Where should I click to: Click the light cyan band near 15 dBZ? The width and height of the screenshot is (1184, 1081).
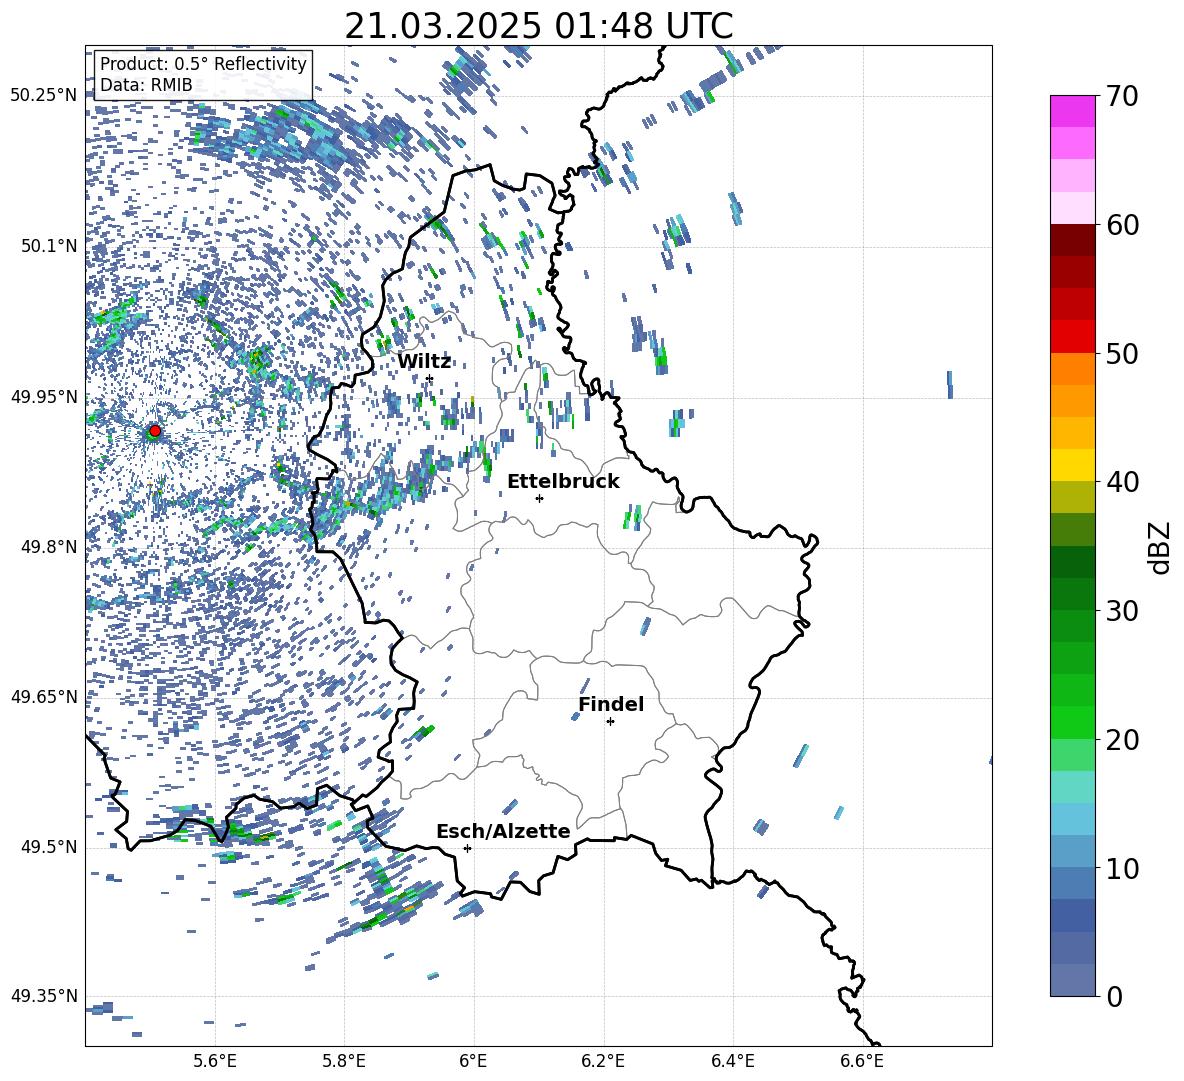coord(1072,787)
